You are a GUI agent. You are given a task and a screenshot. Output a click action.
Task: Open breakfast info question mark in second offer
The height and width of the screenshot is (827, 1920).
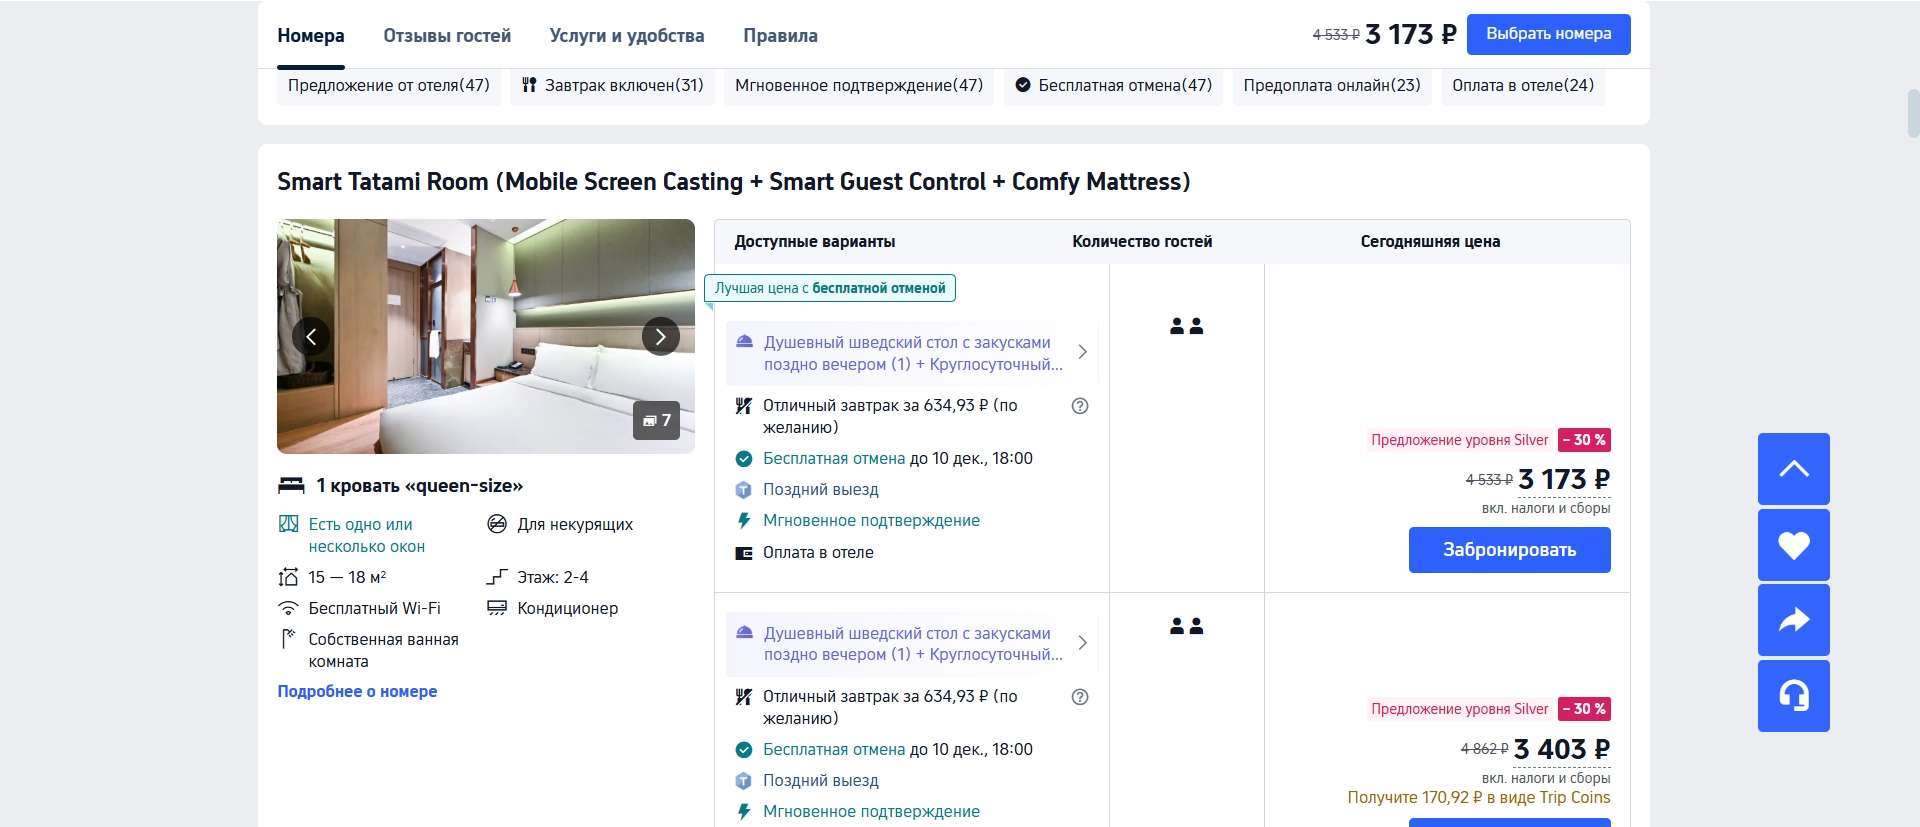pyautogui.click(x=1079, y=697)
